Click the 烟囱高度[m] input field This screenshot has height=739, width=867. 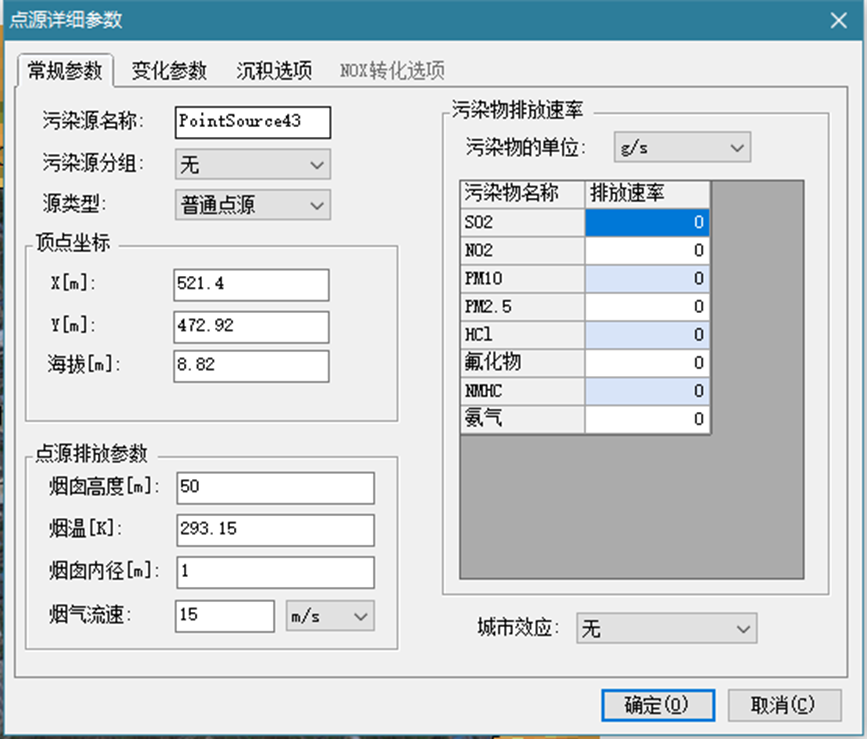pyautogui.click(x=274, y=488)
